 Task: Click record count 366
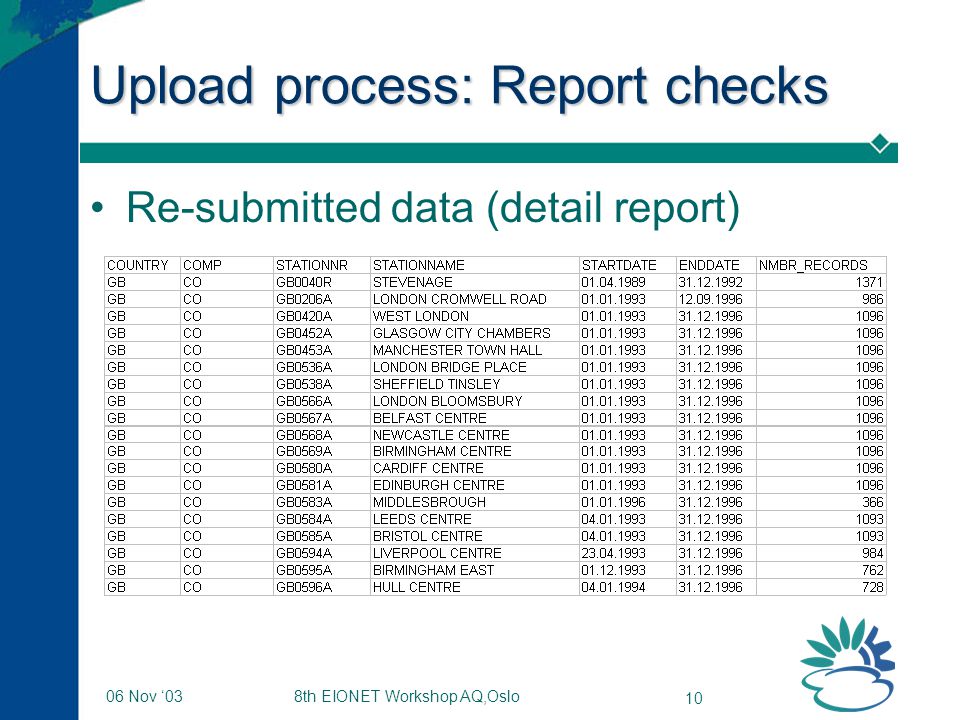click(x=872, y=503)
